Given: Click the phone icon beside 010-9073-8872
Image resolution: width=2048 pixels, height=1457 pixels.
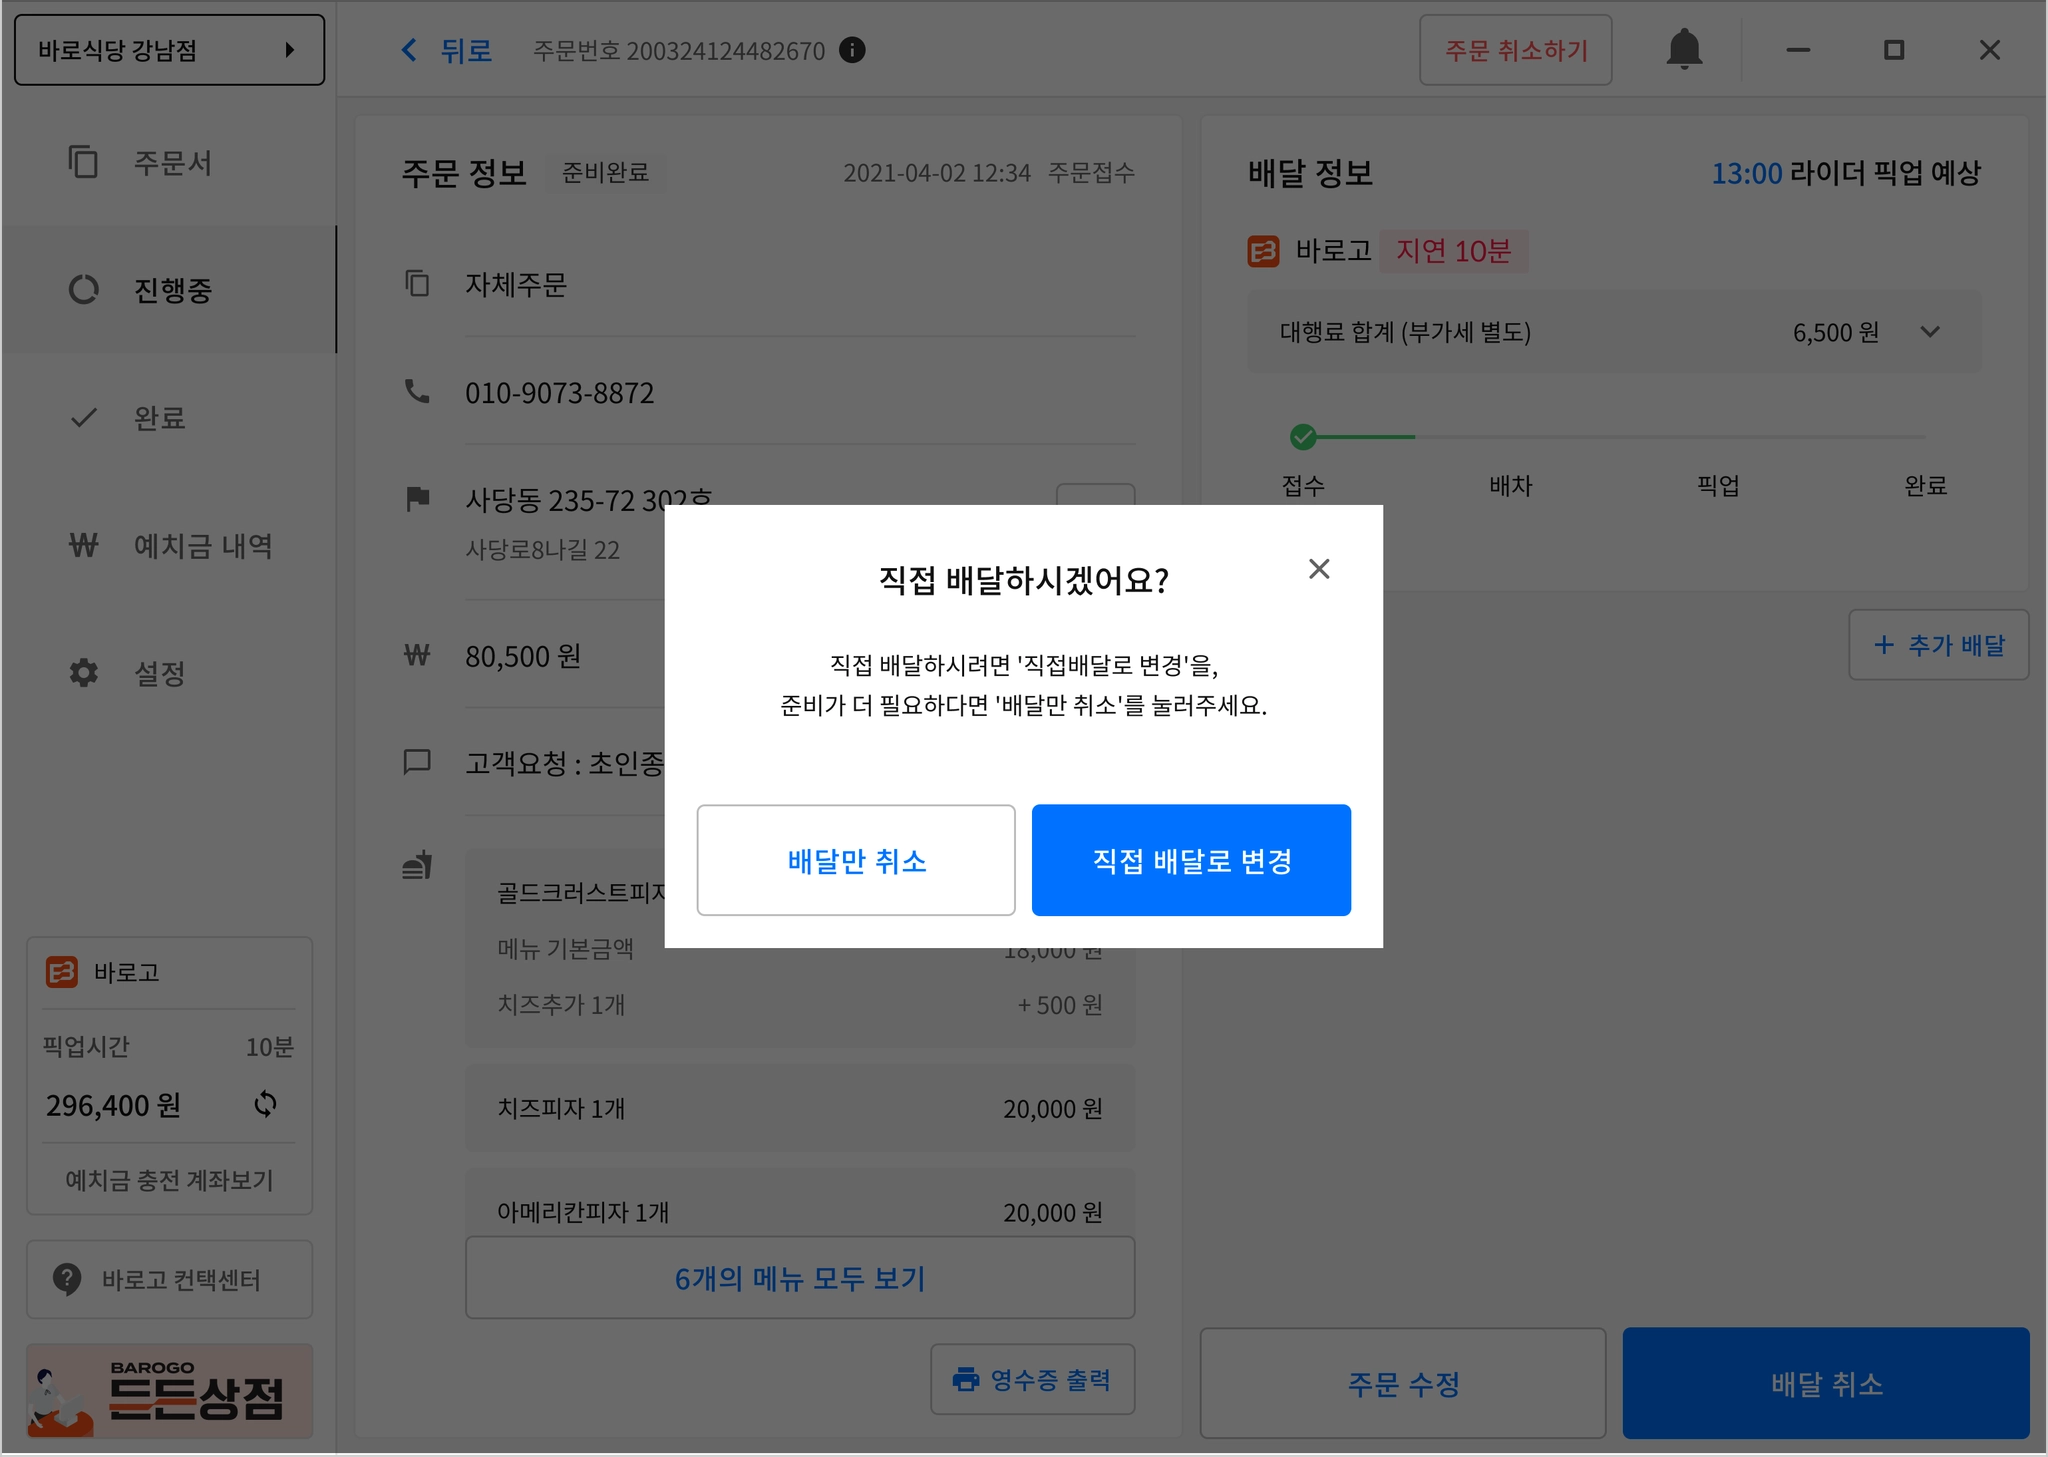Looking at the screenshot, I should [417, 392].
